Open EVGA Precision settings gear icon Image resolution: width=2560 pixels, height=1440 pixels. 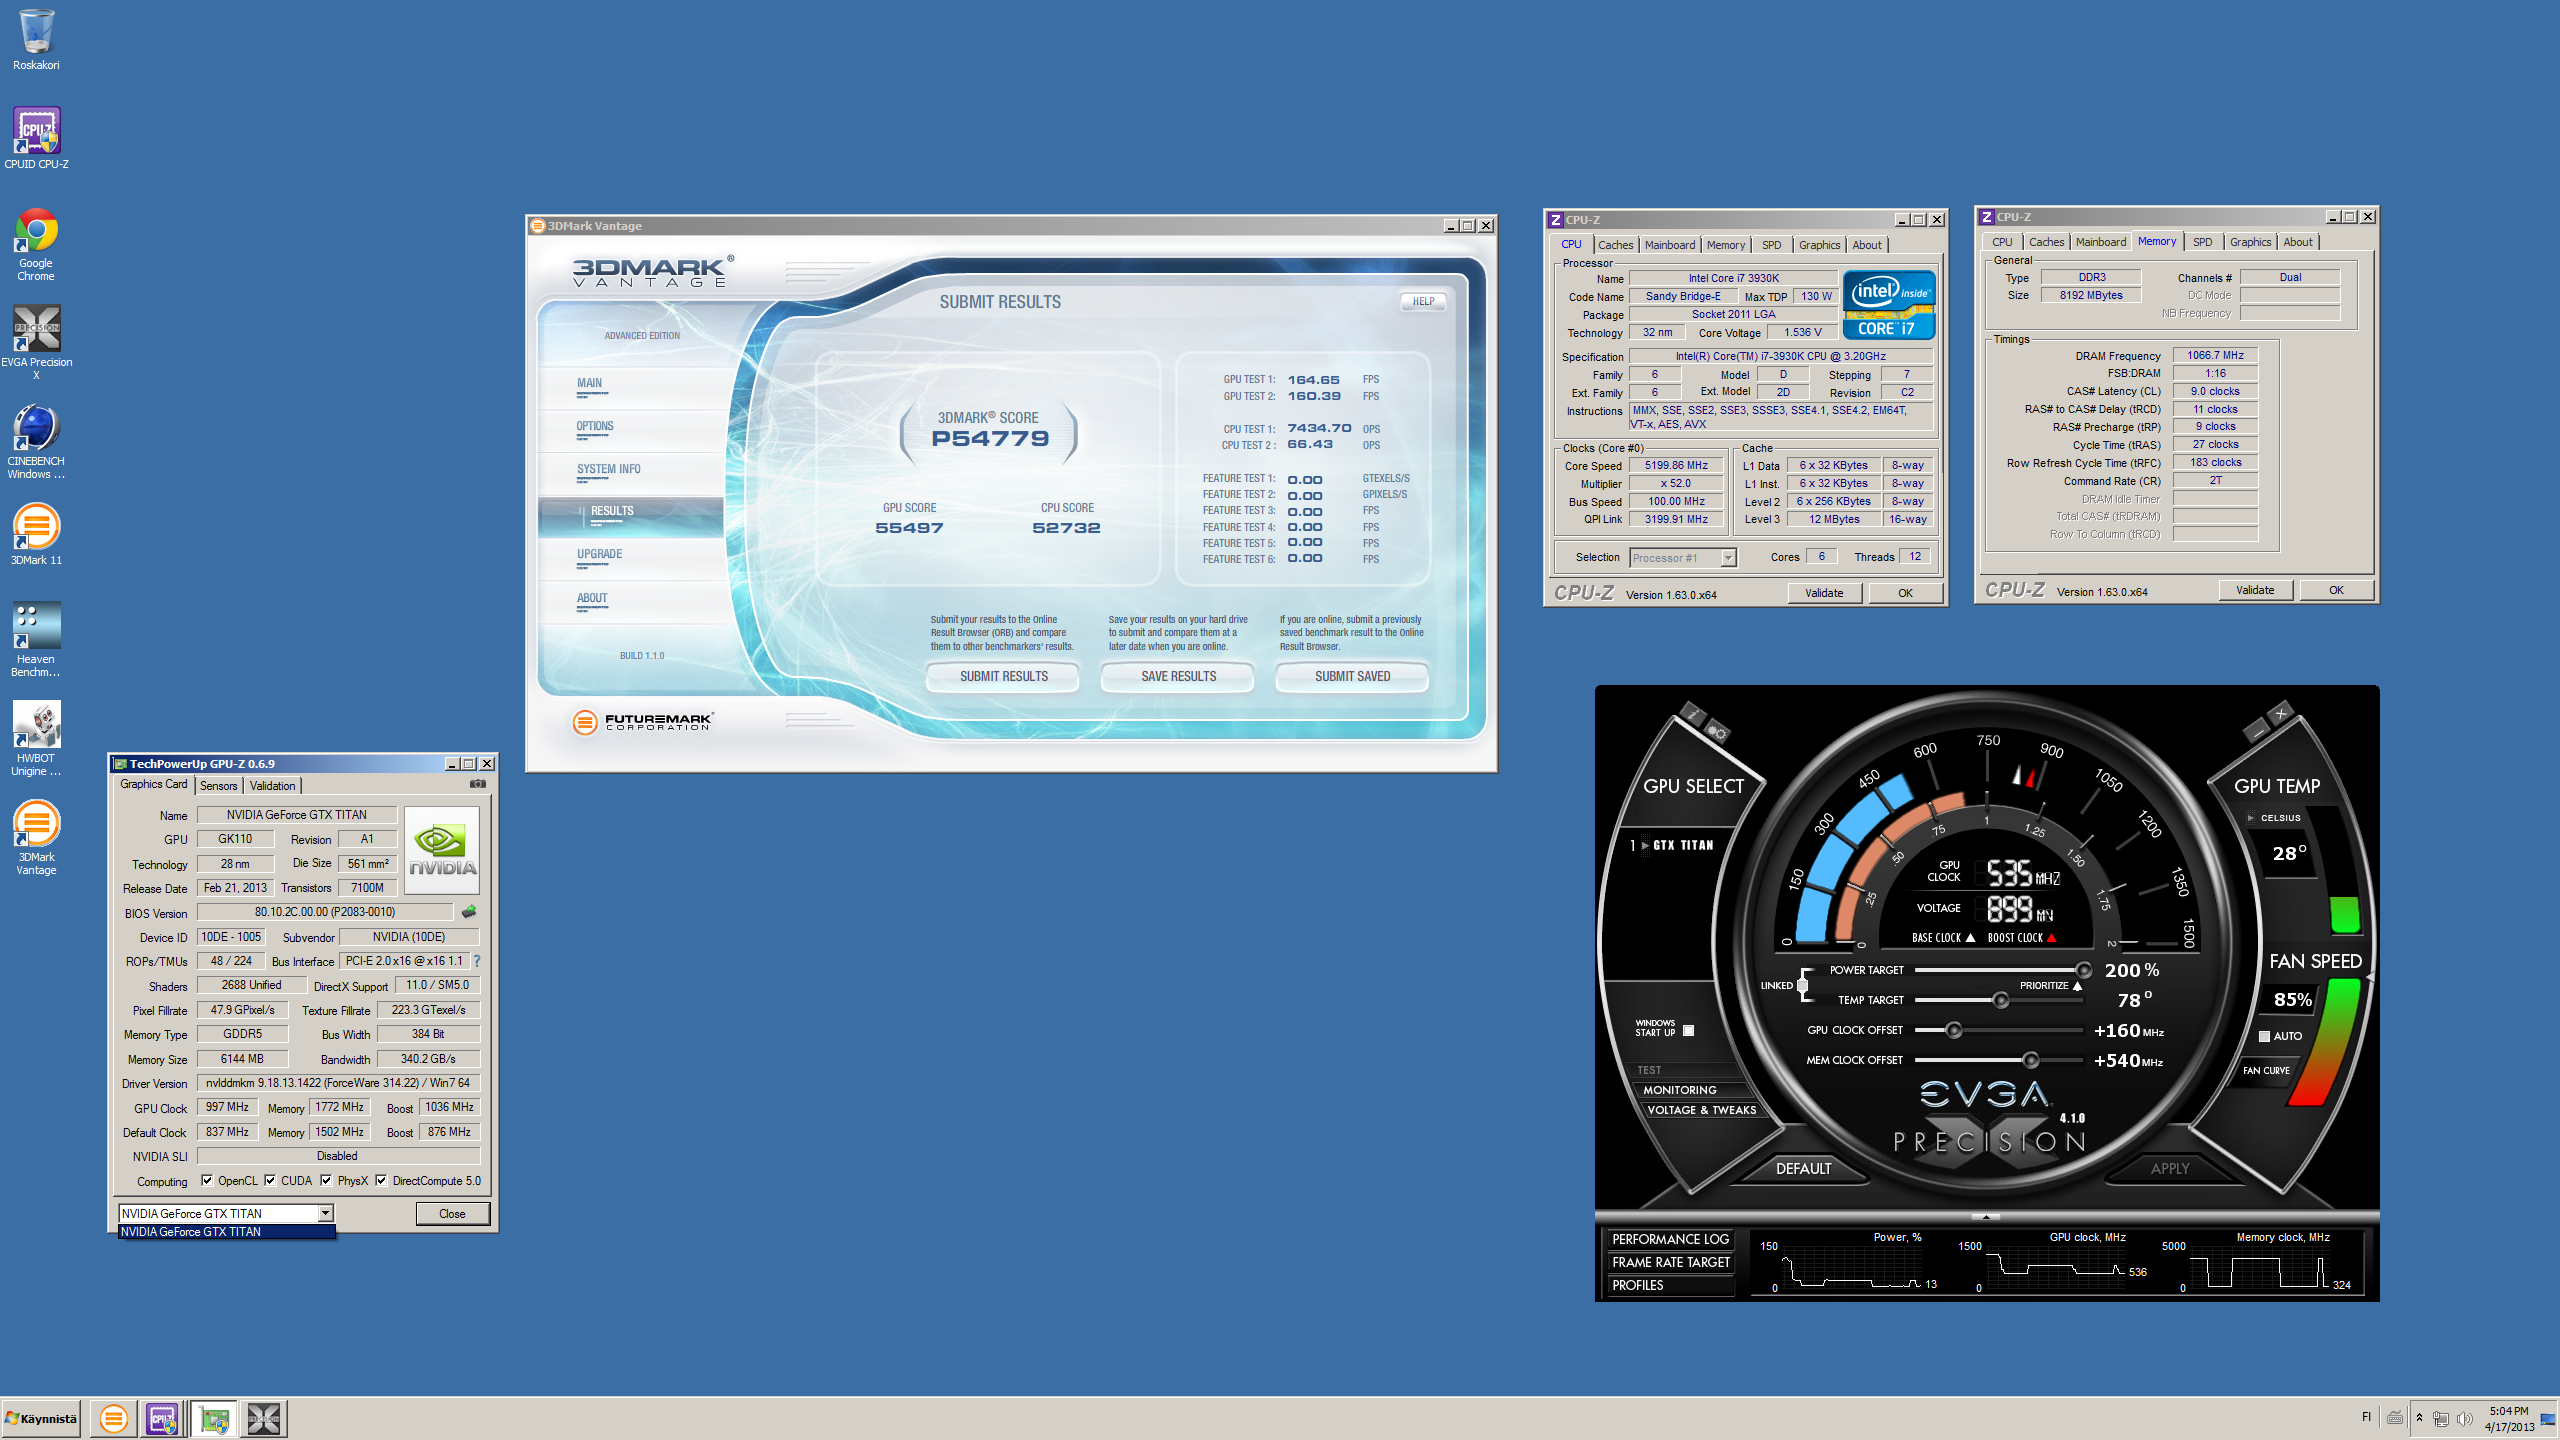coord(1717,731)
